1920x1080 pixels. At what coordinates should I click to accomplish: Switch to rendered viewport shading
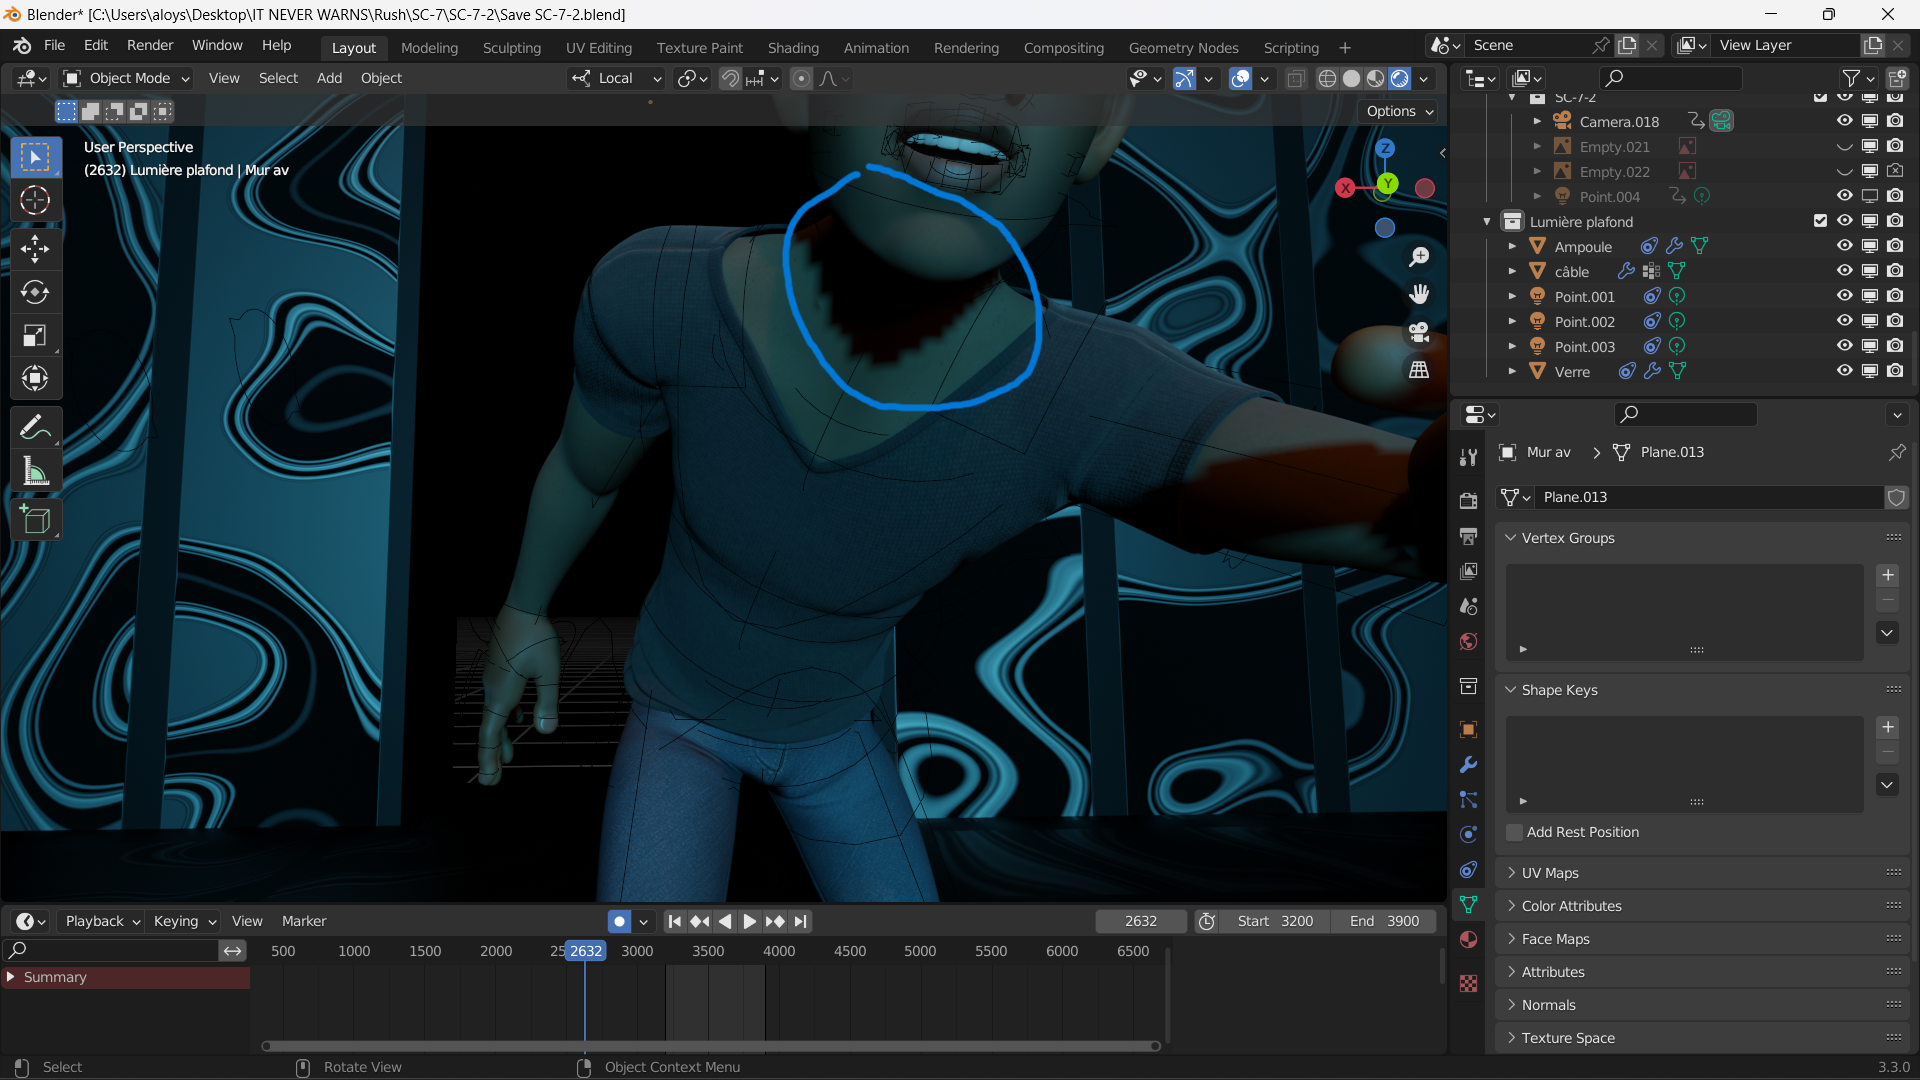(1400, 78)
